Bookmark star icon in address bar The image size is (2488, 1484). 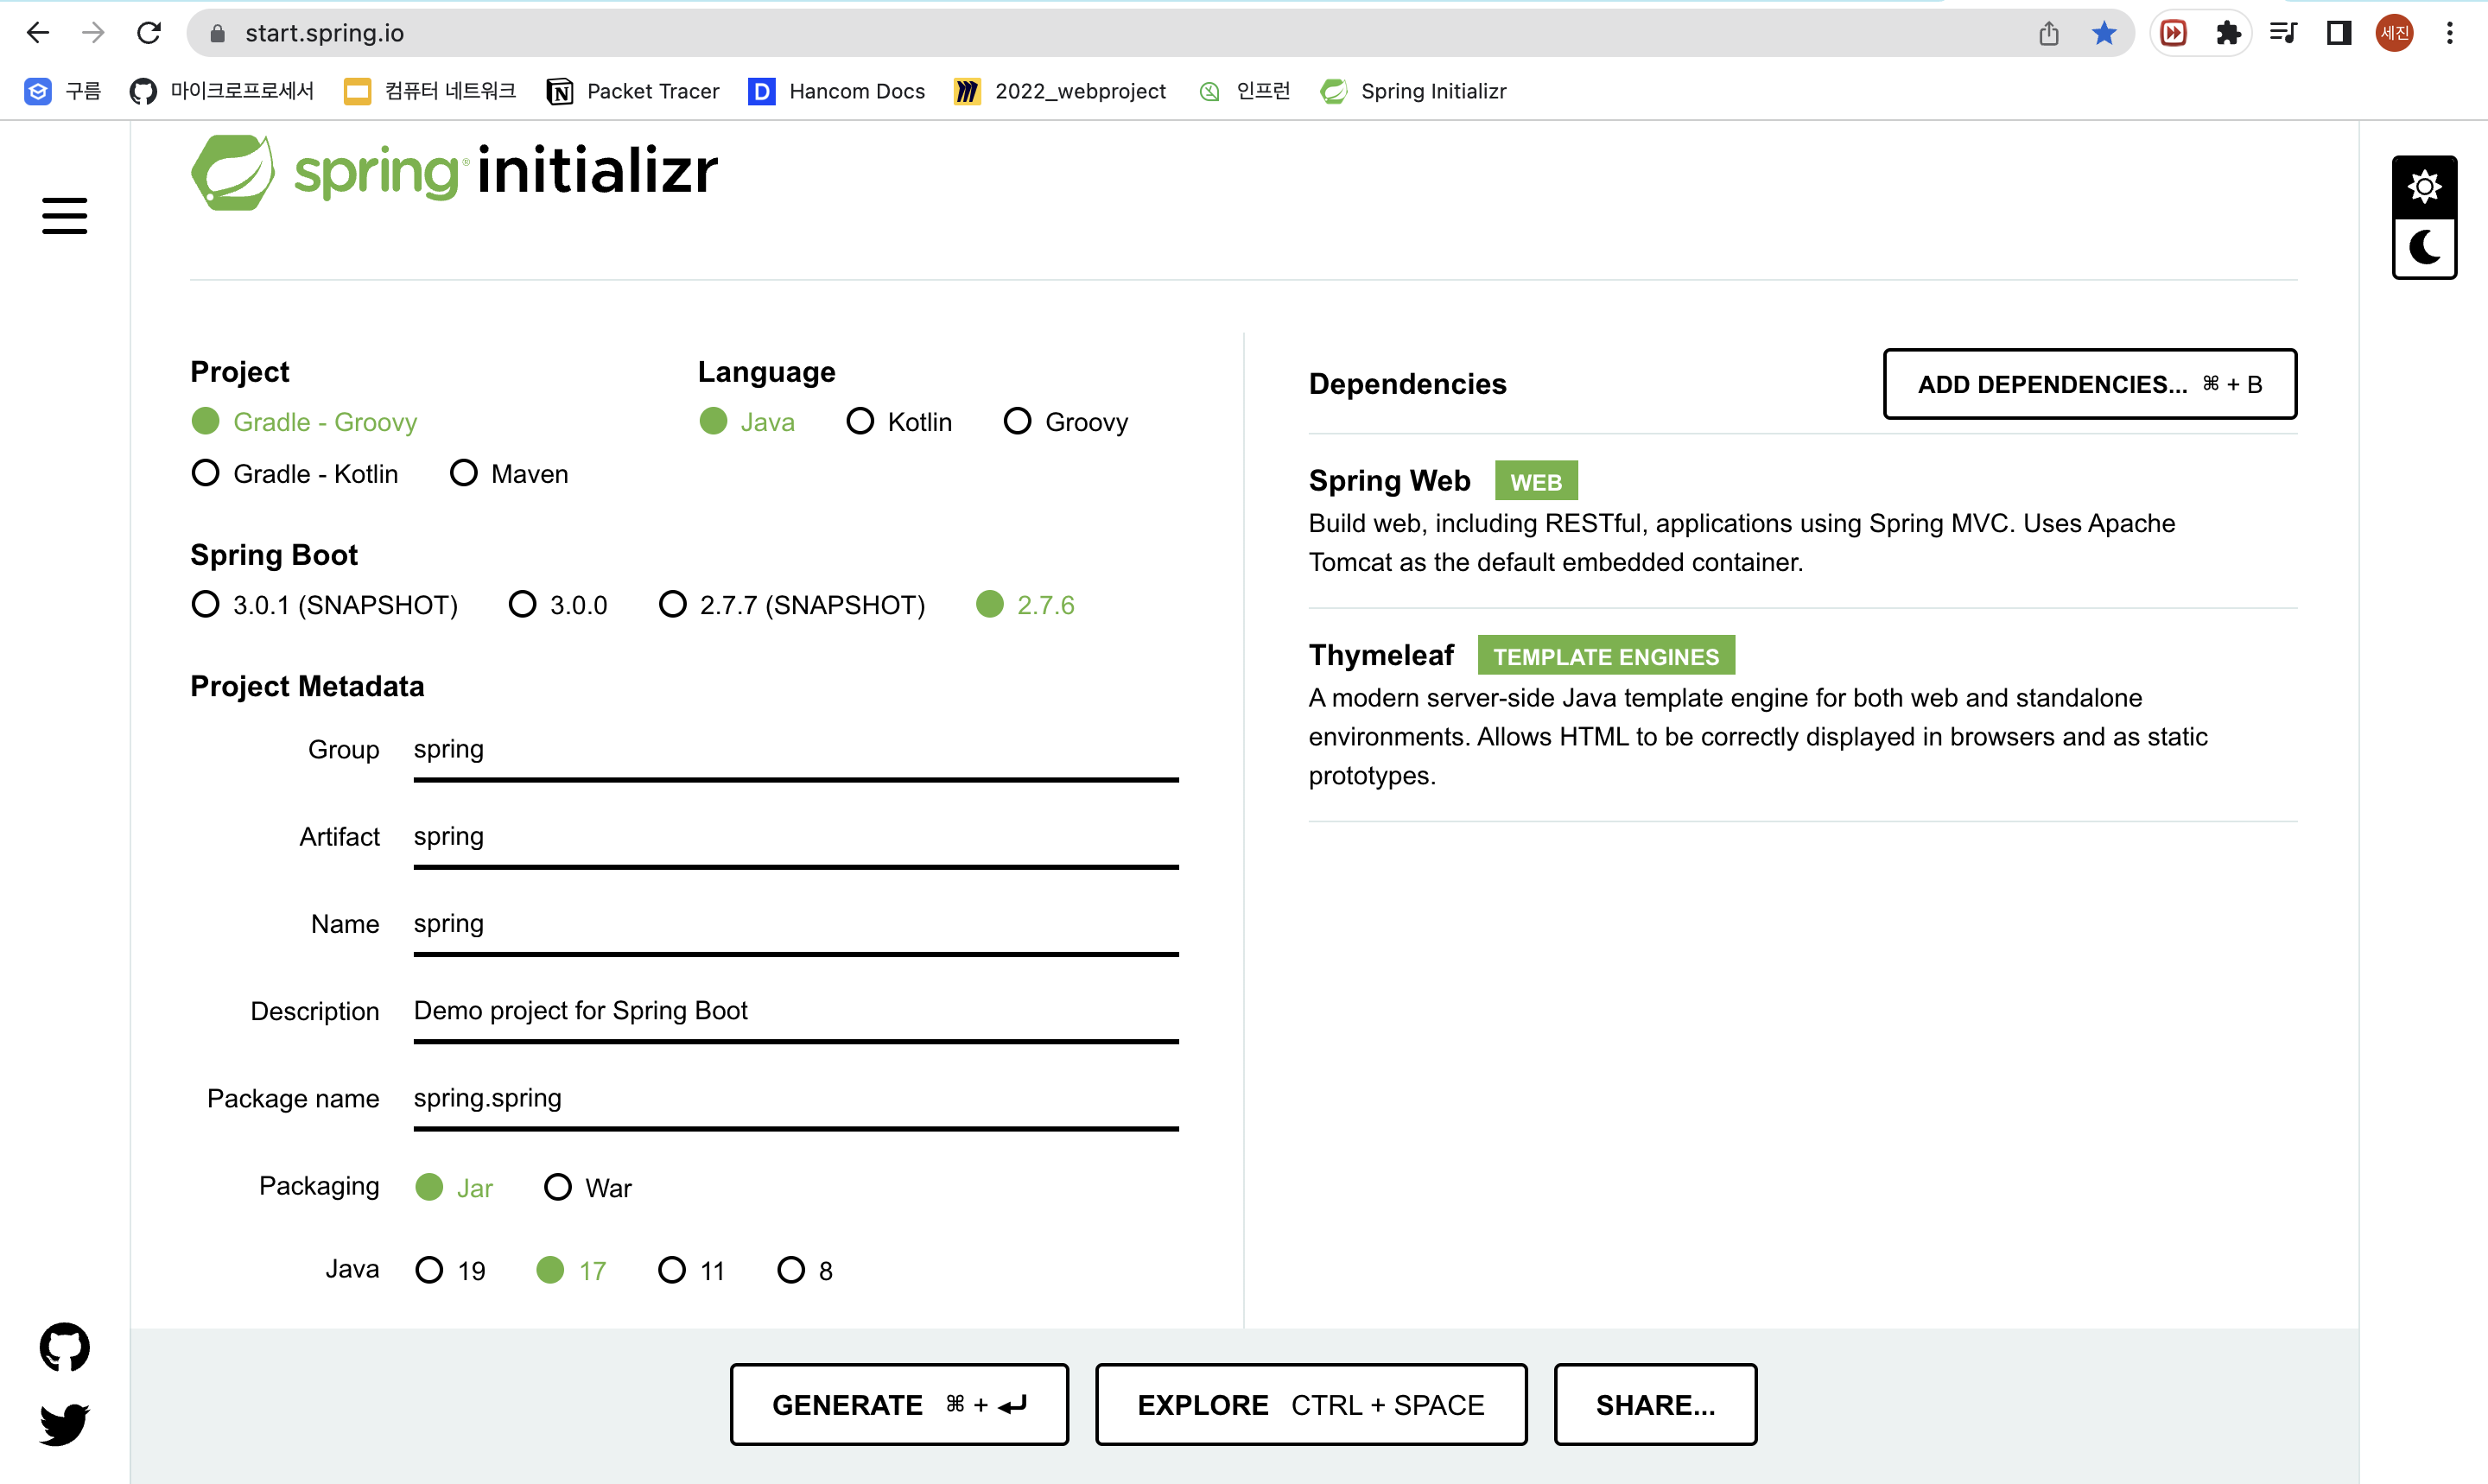click(2103, 33)
